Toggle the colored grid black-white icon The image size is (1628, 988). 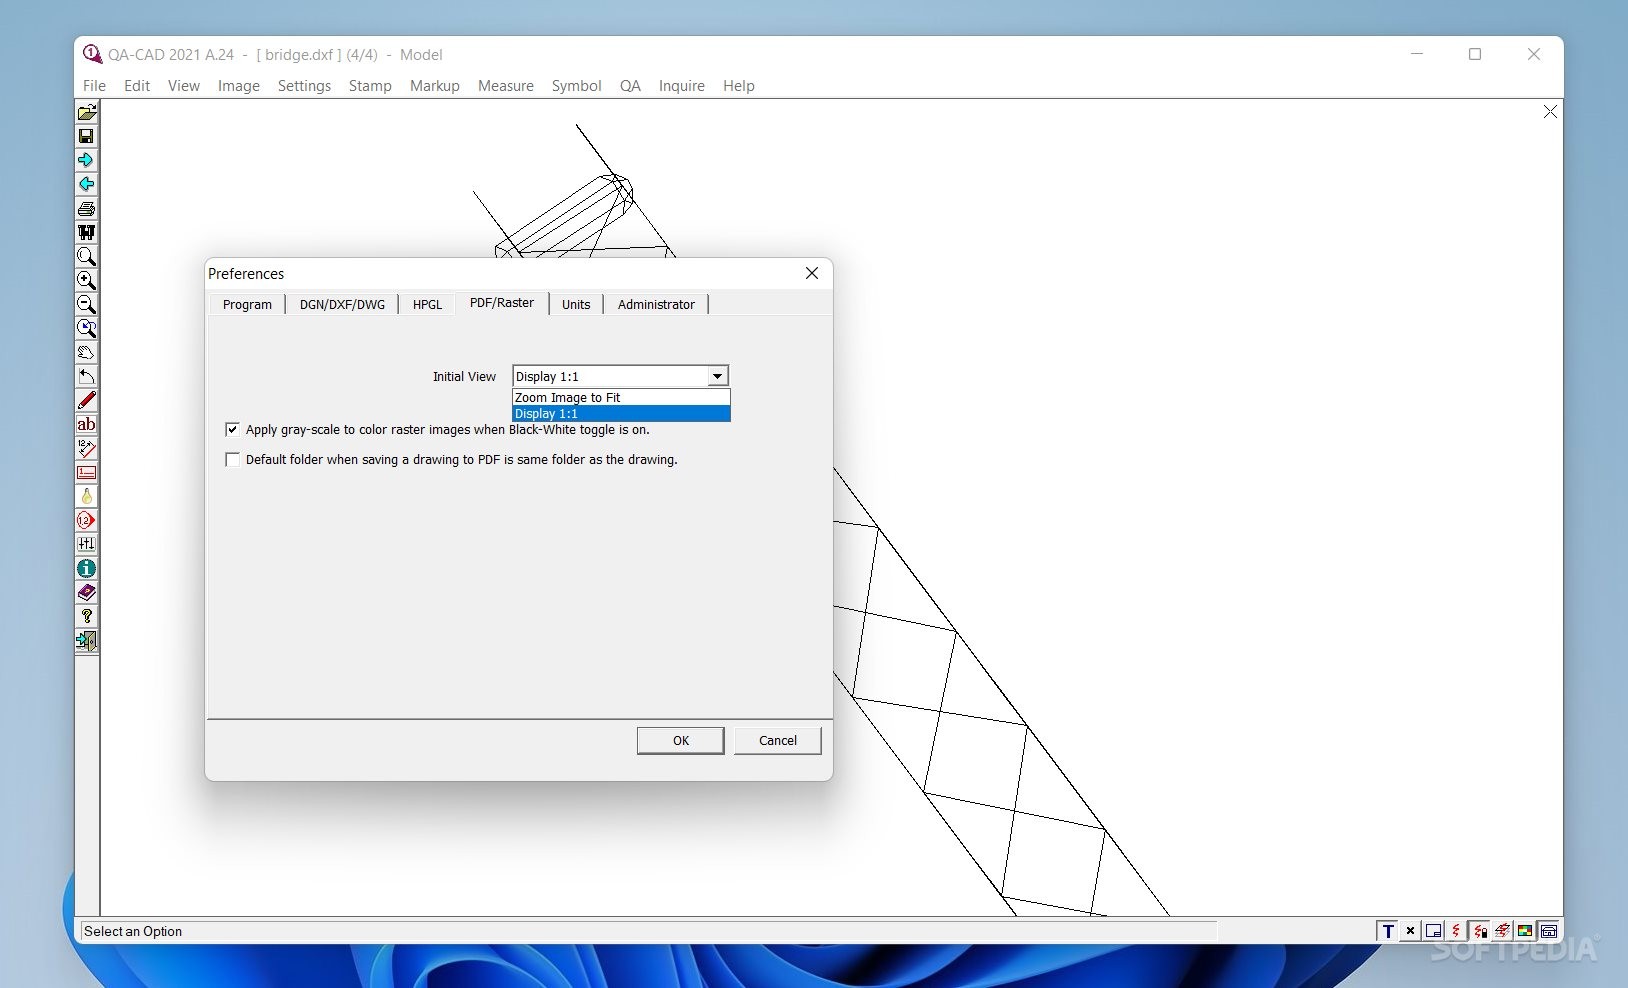coord(1525,931)
